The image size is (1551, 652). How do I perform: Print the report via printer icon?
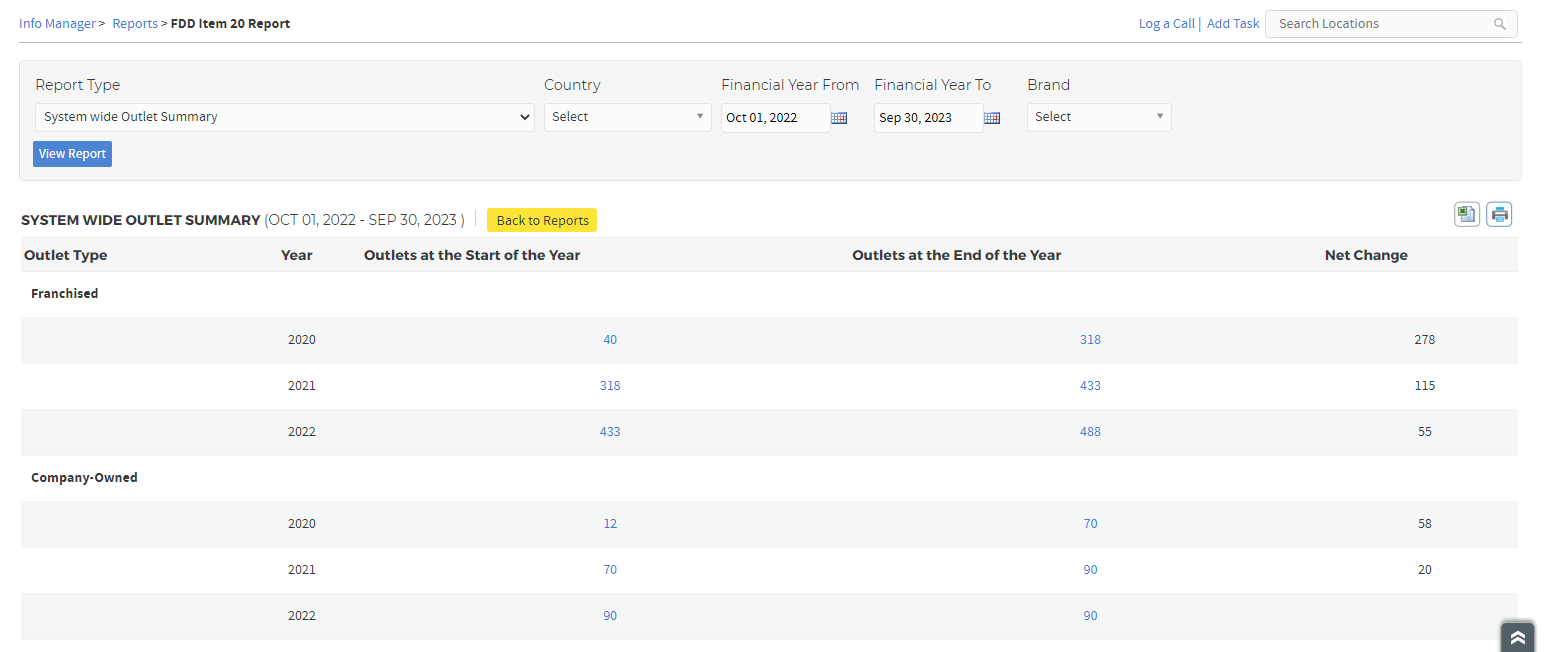[x=1499, y=214]
